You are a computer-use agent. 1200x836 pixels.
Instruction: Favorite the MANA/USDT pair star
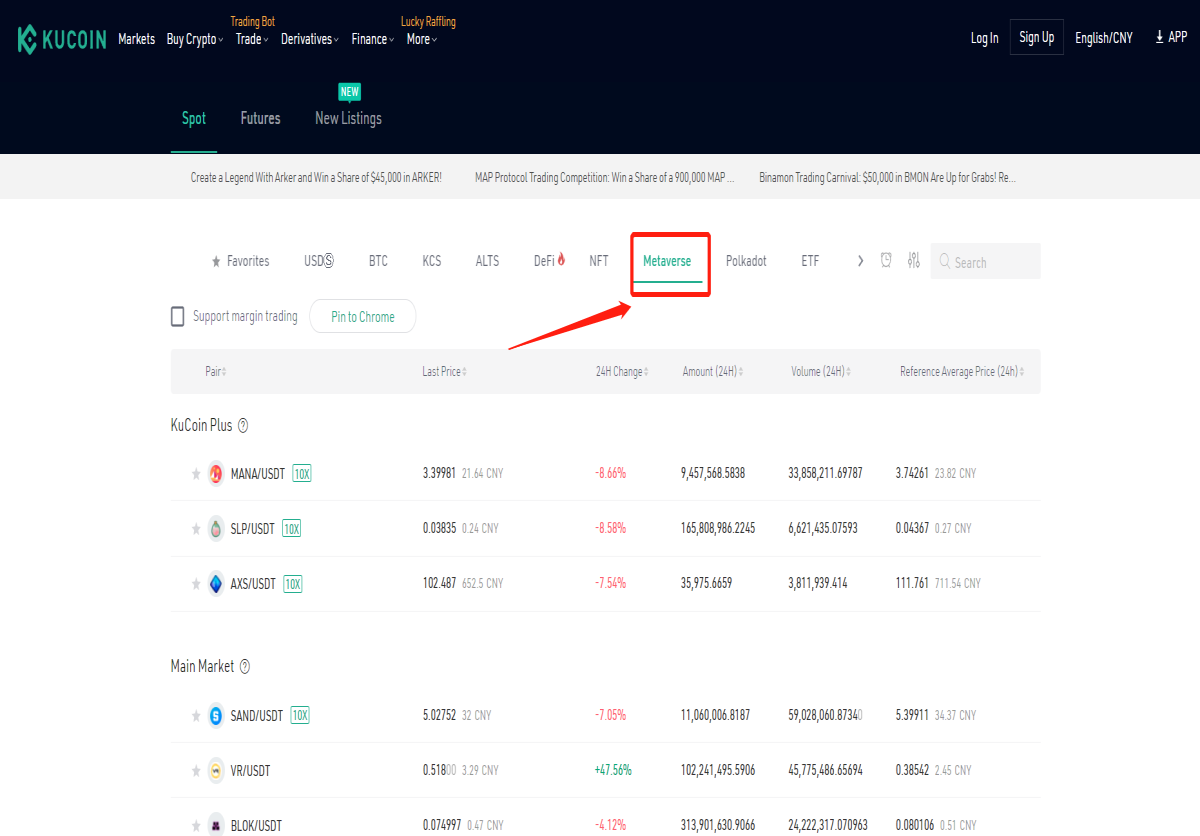tap(196, 474)
